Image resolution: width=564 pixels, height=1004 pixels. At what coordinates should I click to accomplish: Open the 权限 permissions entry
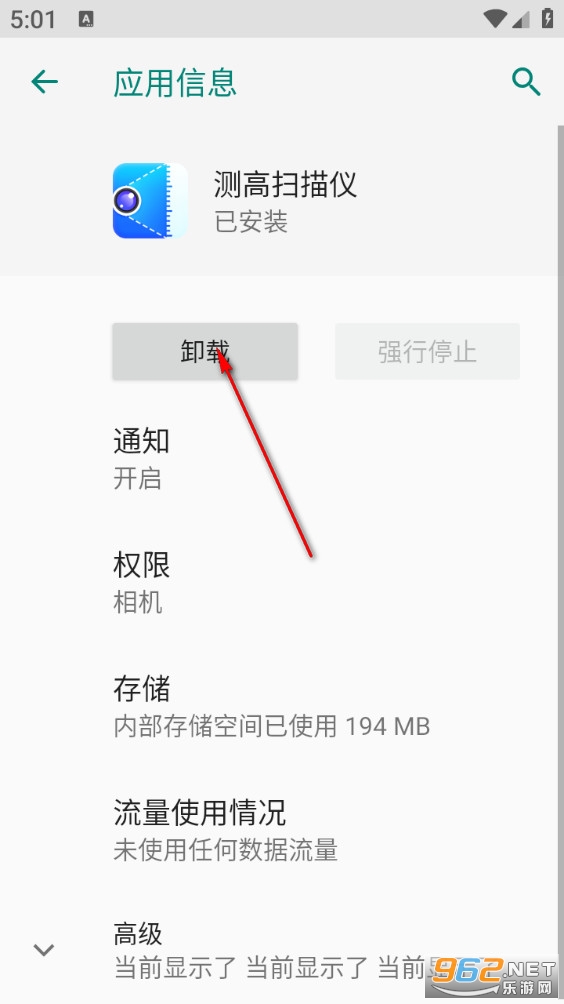(282, 583)
